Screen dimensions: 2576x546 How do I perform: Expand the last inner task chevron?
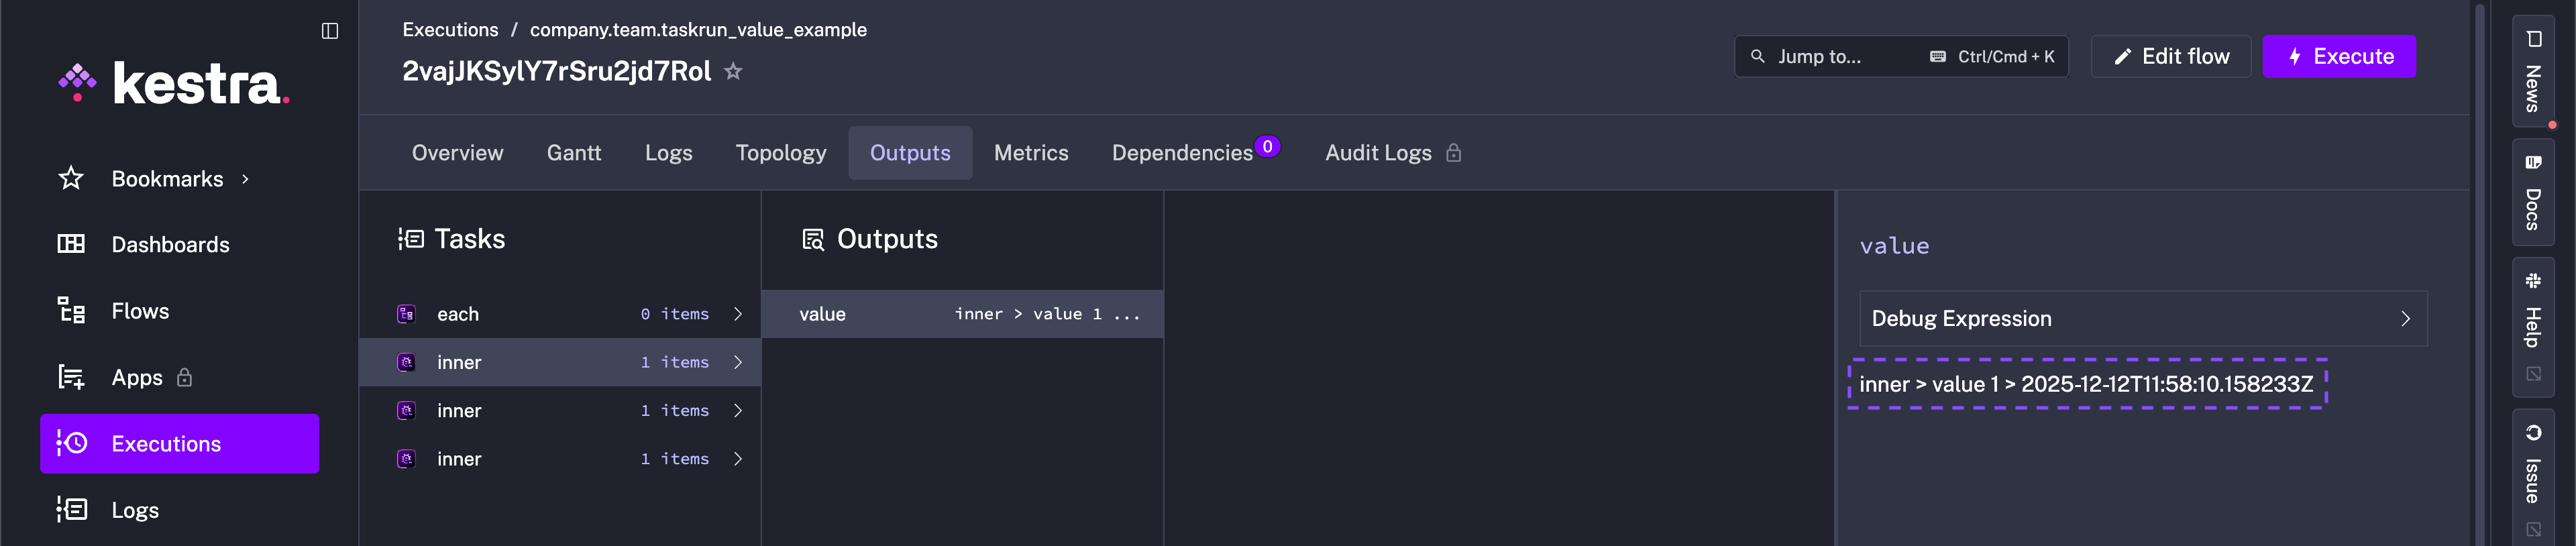point(738,459)
